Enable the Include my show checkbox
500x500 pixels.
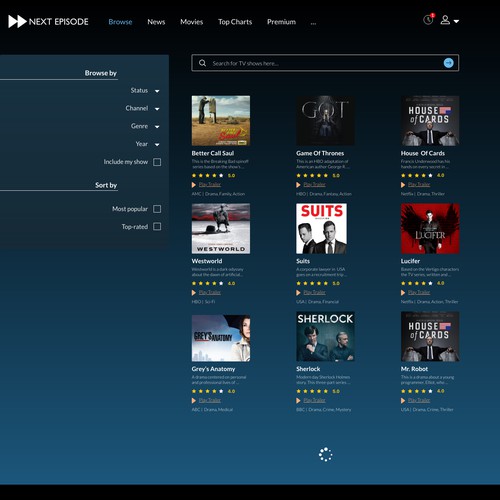coord(157,162)
